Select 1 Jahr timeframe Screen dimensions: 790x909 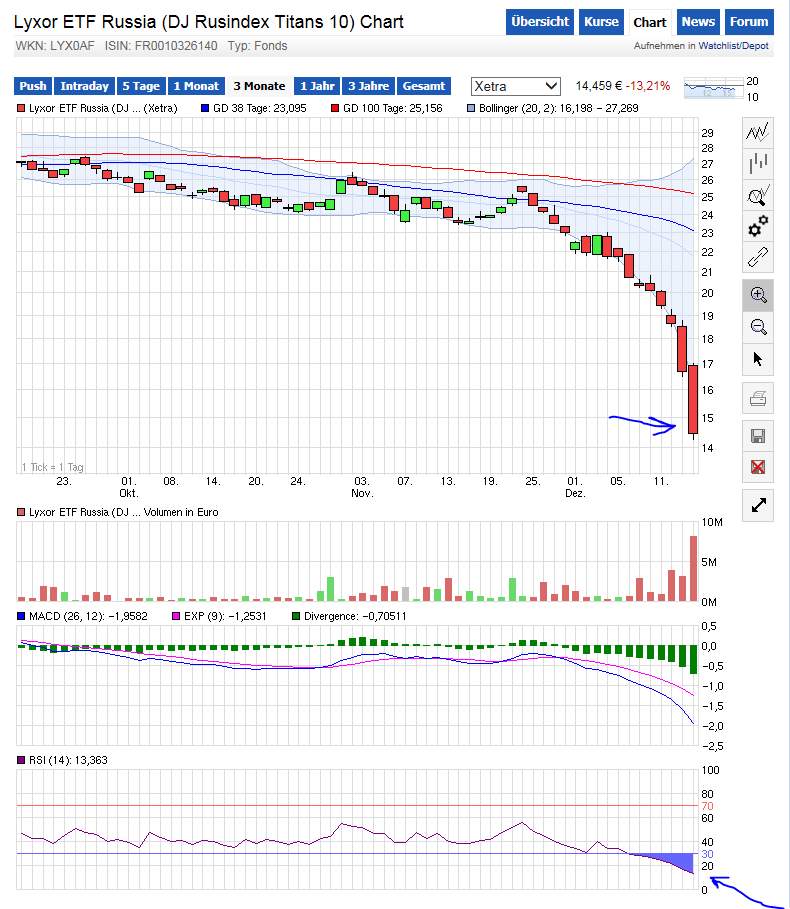tap(317, 86)
